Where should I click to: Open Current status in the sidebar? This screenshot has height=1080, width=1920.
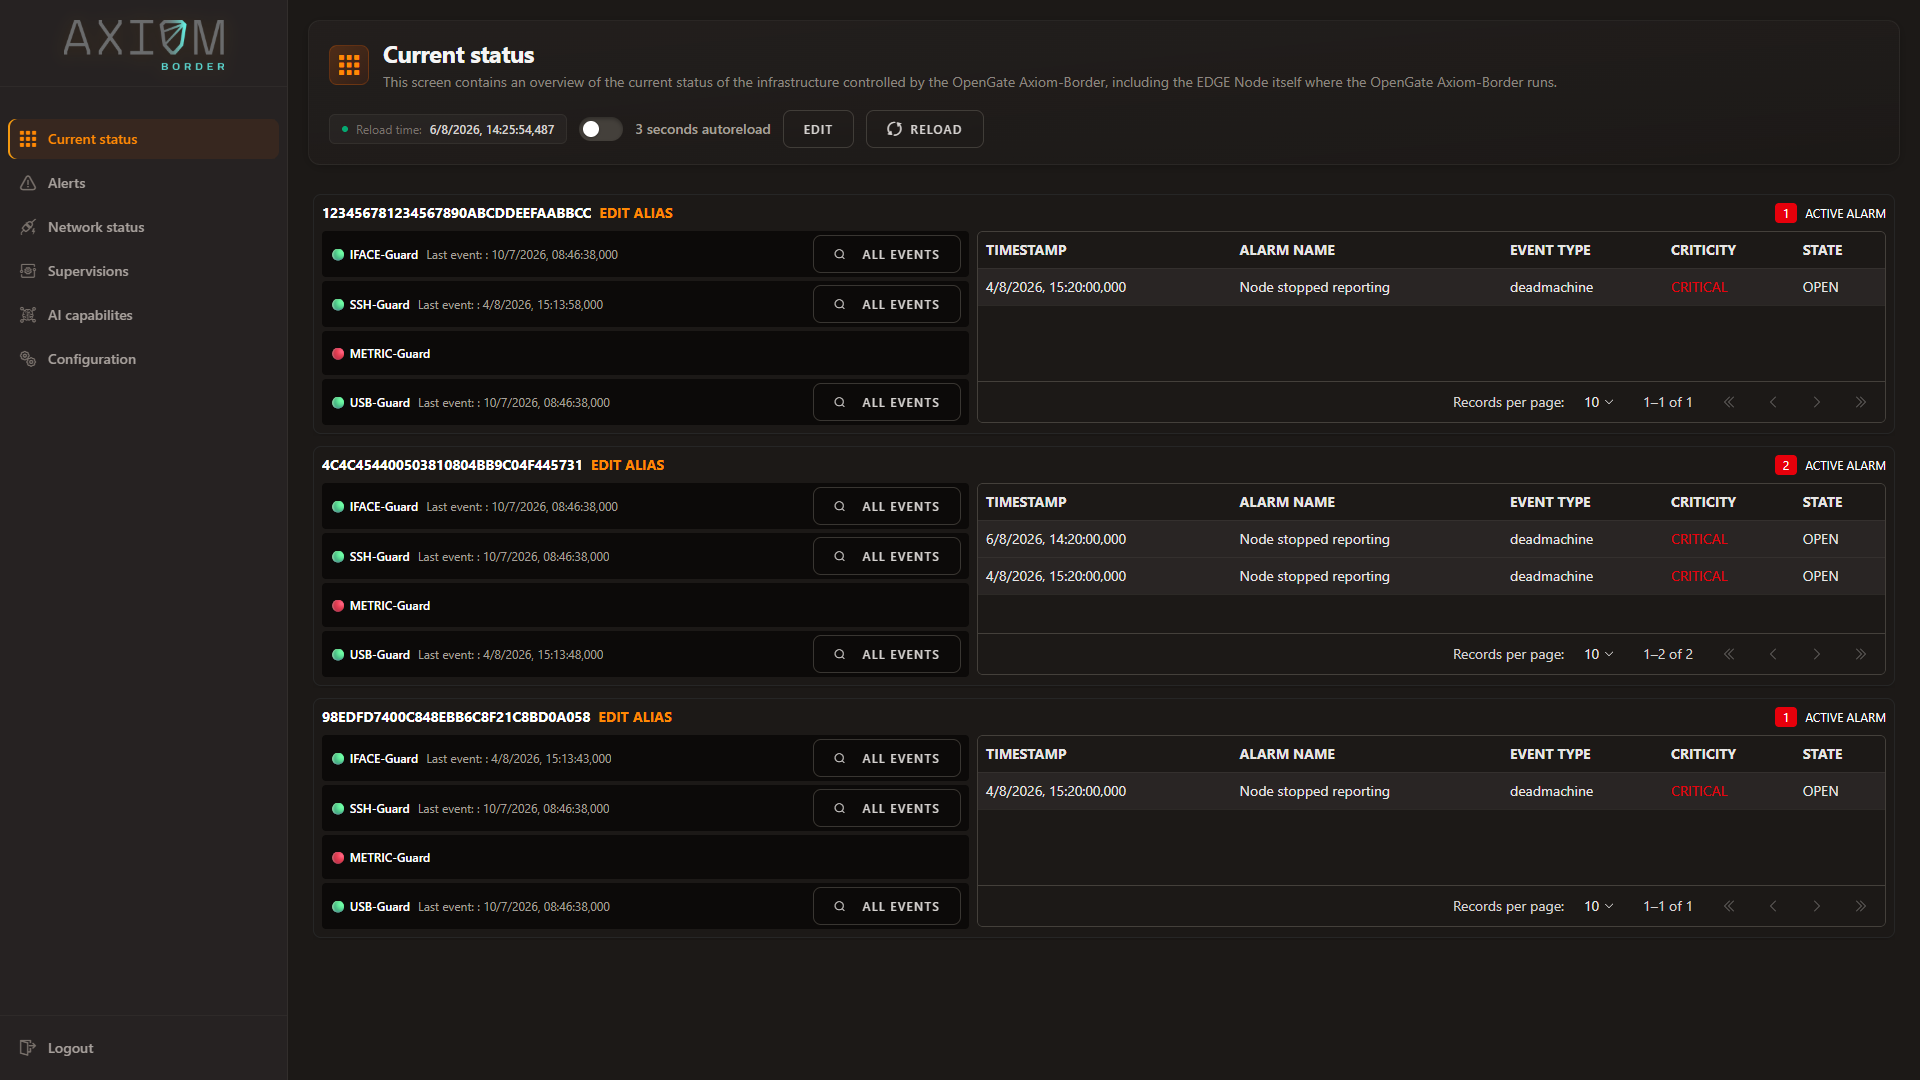tap(143, 139)
